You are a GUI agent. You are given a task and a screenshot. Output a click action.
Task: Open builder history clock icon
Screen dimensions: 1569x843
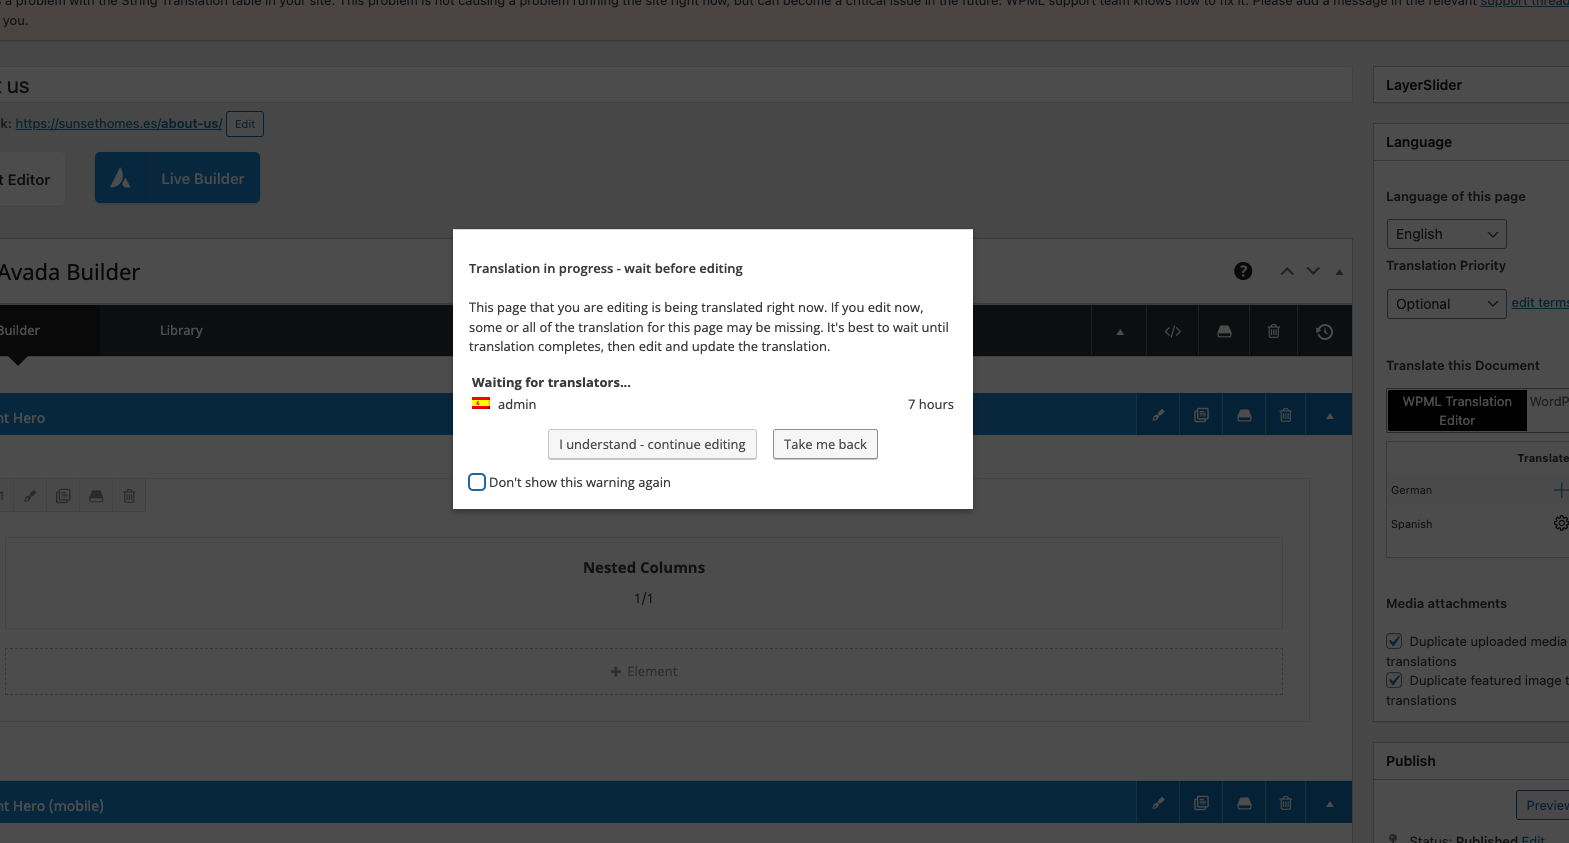(1324, 332)
